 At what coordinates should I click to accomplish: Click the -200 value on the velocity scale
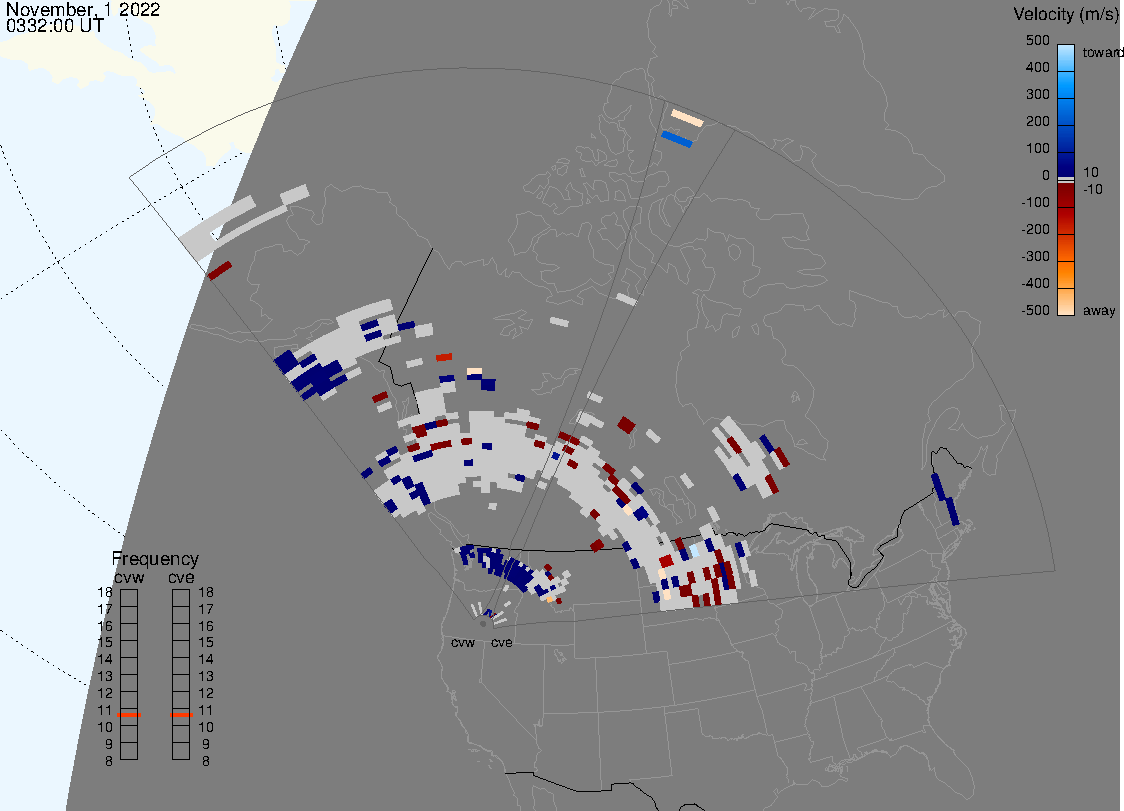tap(1035, 229)
